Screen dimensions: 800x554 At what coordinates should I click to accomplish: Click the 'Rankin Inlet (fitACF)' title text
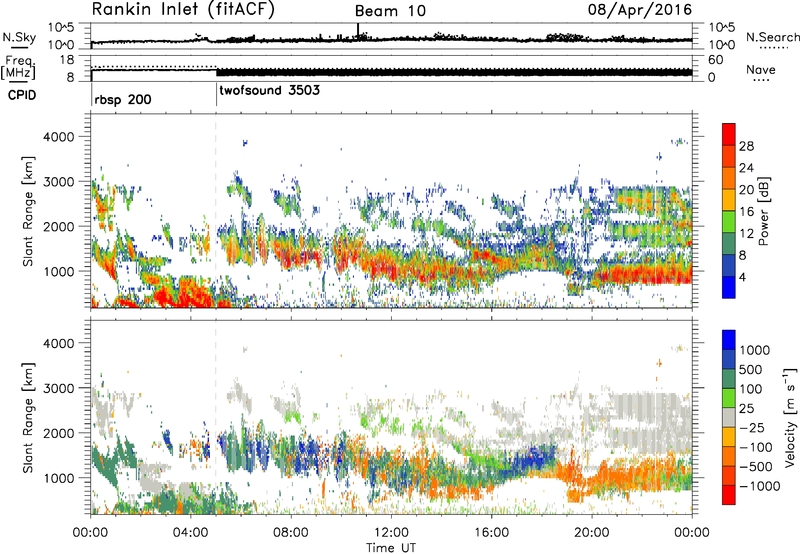[x=183, y=10]
